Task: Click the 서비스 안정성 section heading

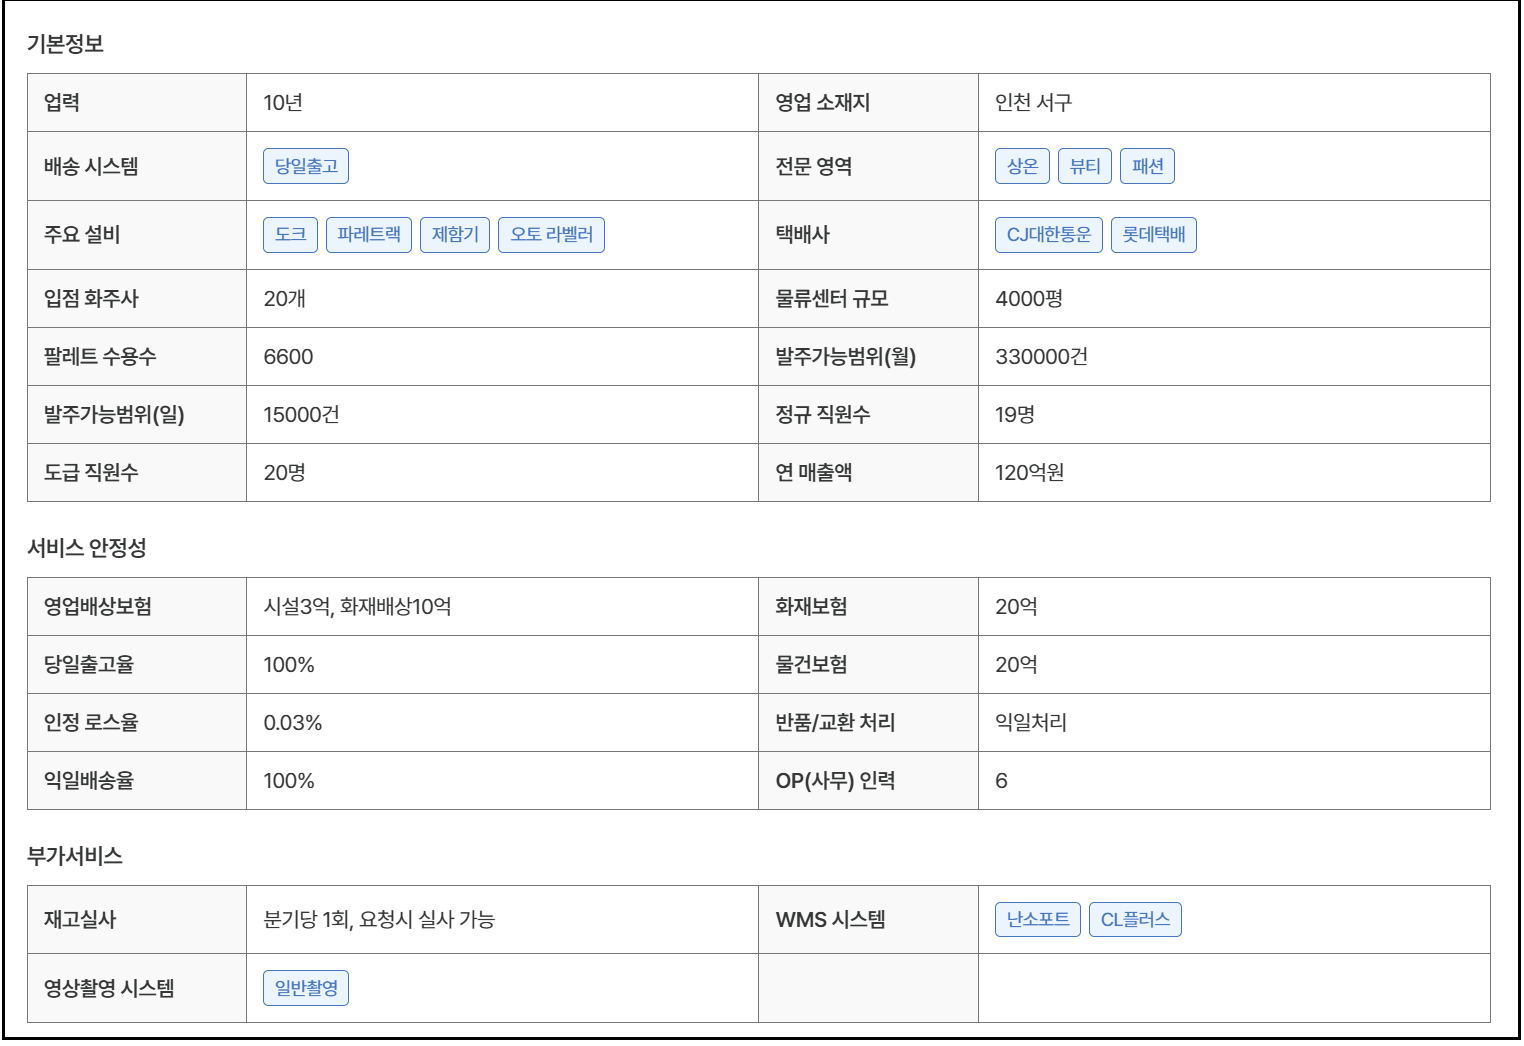Action: point(87,548)
